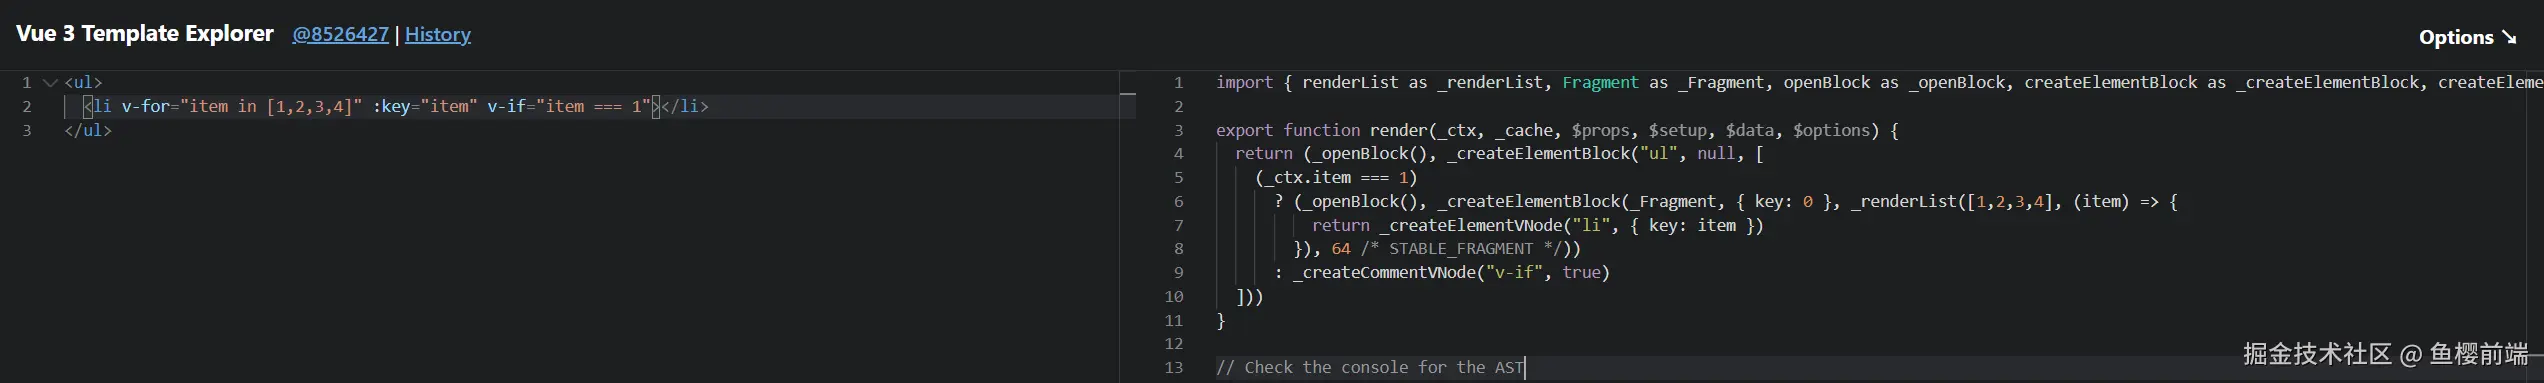Collapse the <ul> fold chevron
The image size is (2544, 383).
(x=50, y=82)
